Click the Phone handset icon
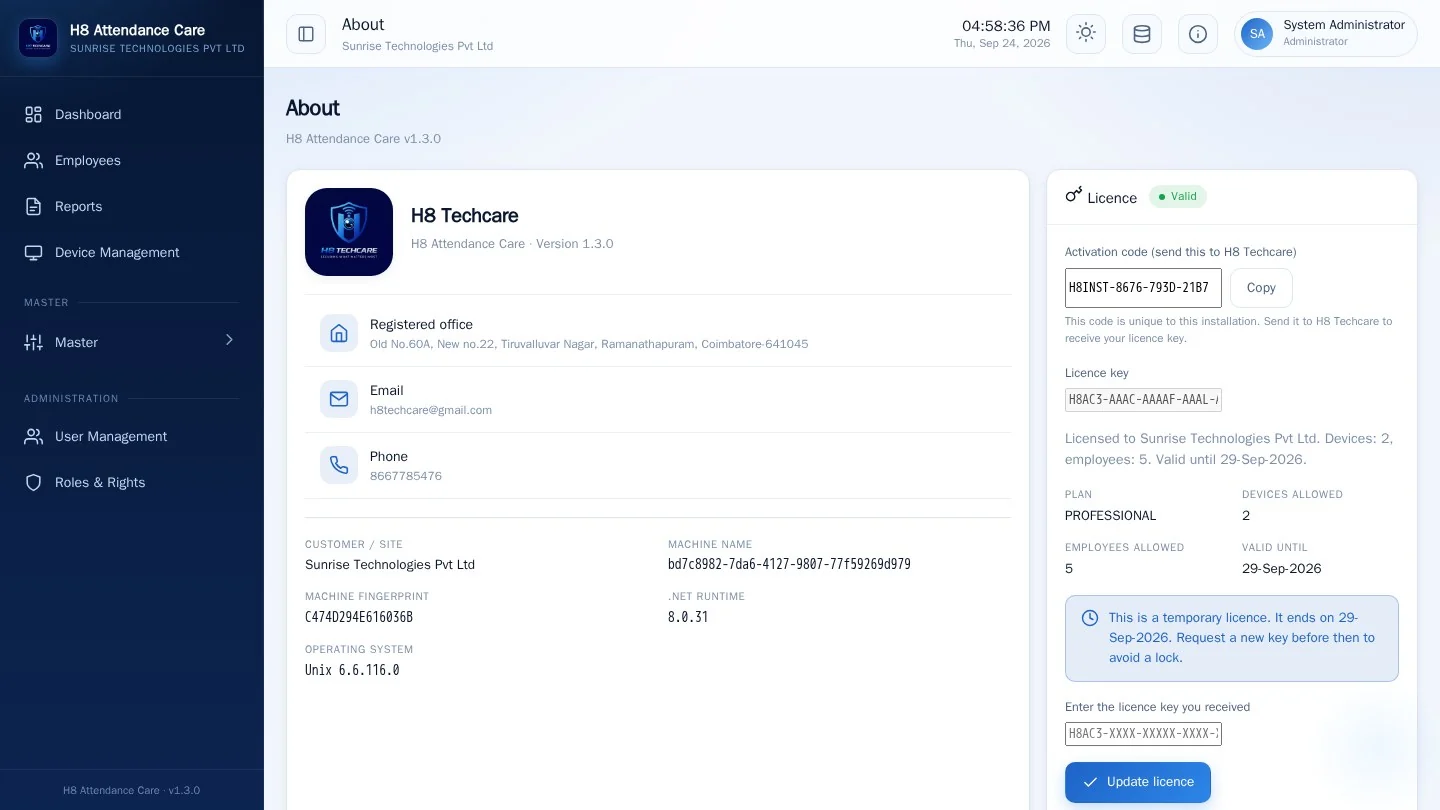Screen dimensions: 1440x810 [x=339, y=465]
